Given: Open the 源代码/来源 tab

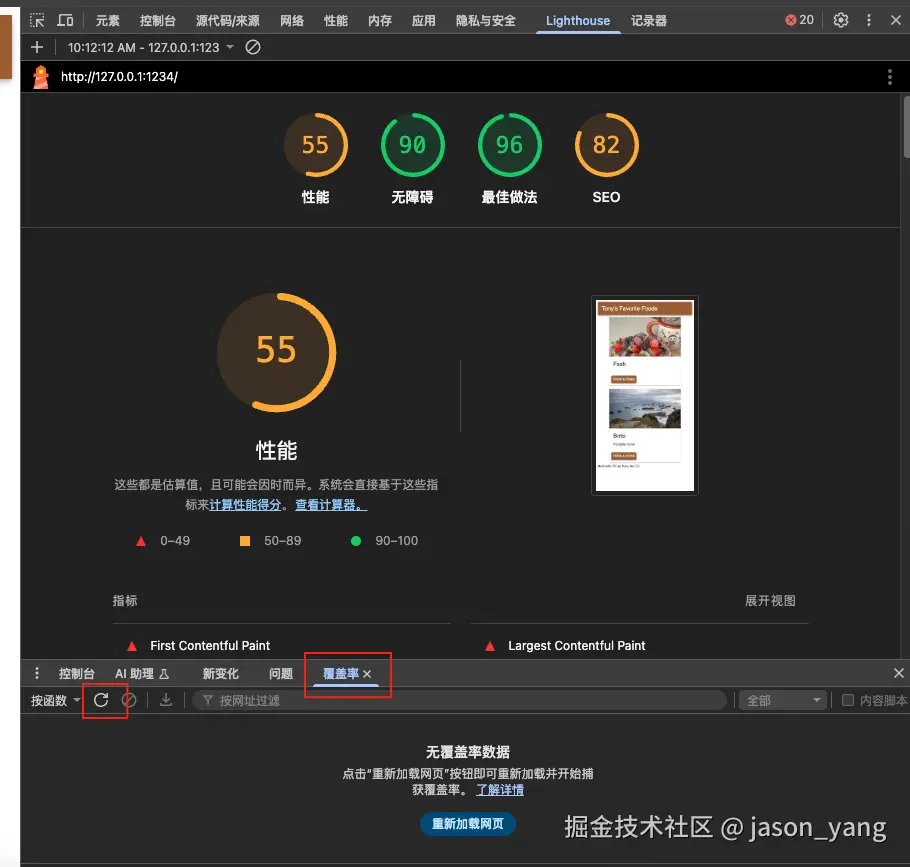Looking at the screenshot, I should click(x=228, y=21).
